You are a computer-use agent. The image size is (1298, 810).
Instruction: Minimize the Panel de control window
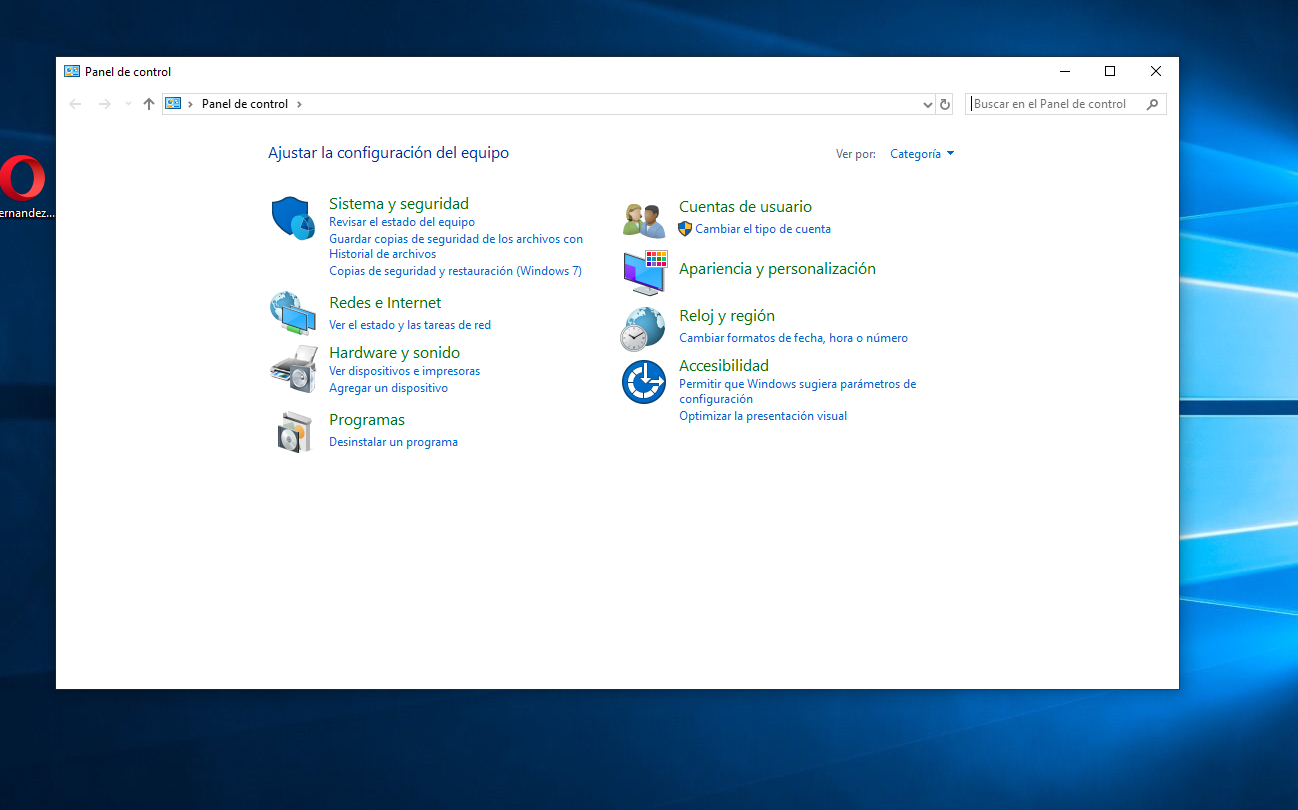coord(1064,71)
